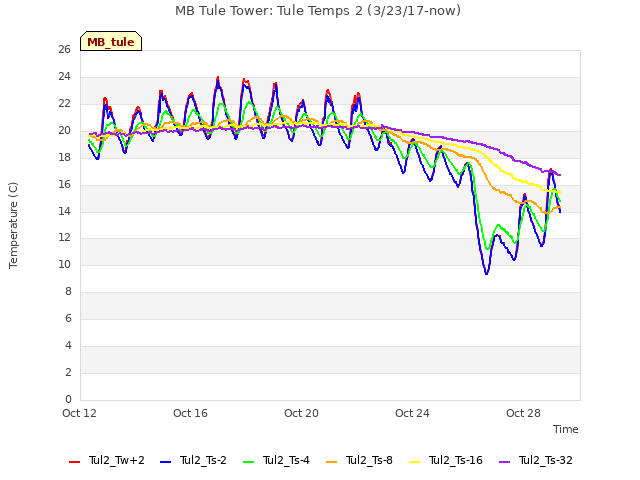Select the Tul2_Ts-16 legend label
Screen dimensions: 640x480
(x=456, y=460)
